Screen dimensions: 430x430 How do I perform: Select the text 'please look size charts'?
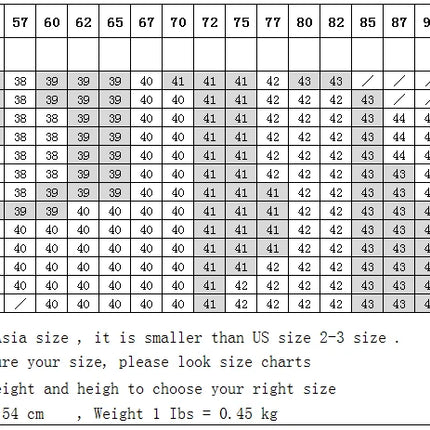pyautogui.click(x=215, y=362)
